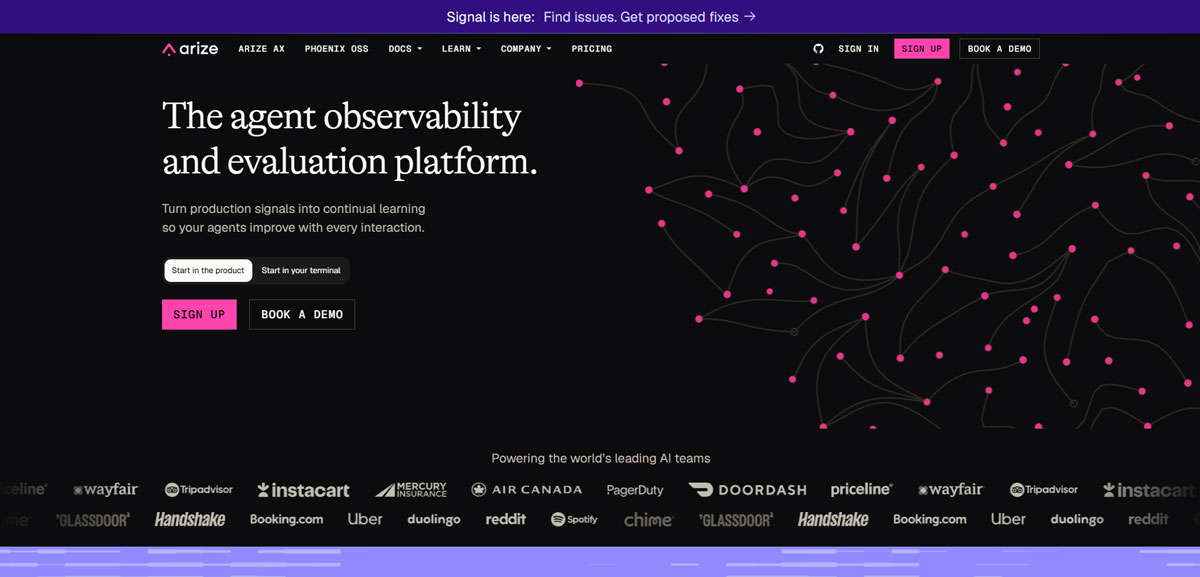Click the Air Canada logo
Screen dimensions: 1200x577
pos(526,490)
